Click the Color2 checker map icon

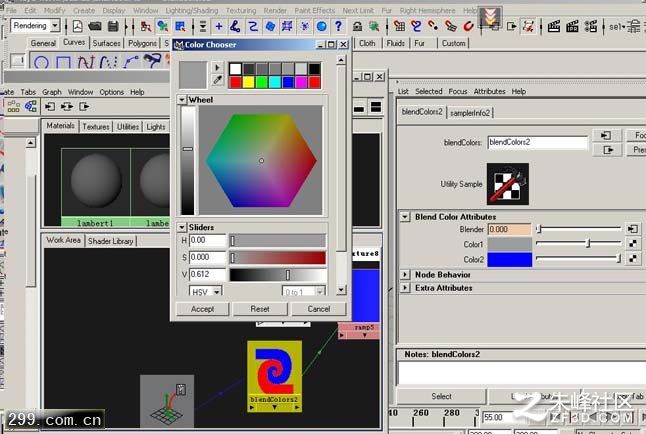tap(633, 259)
